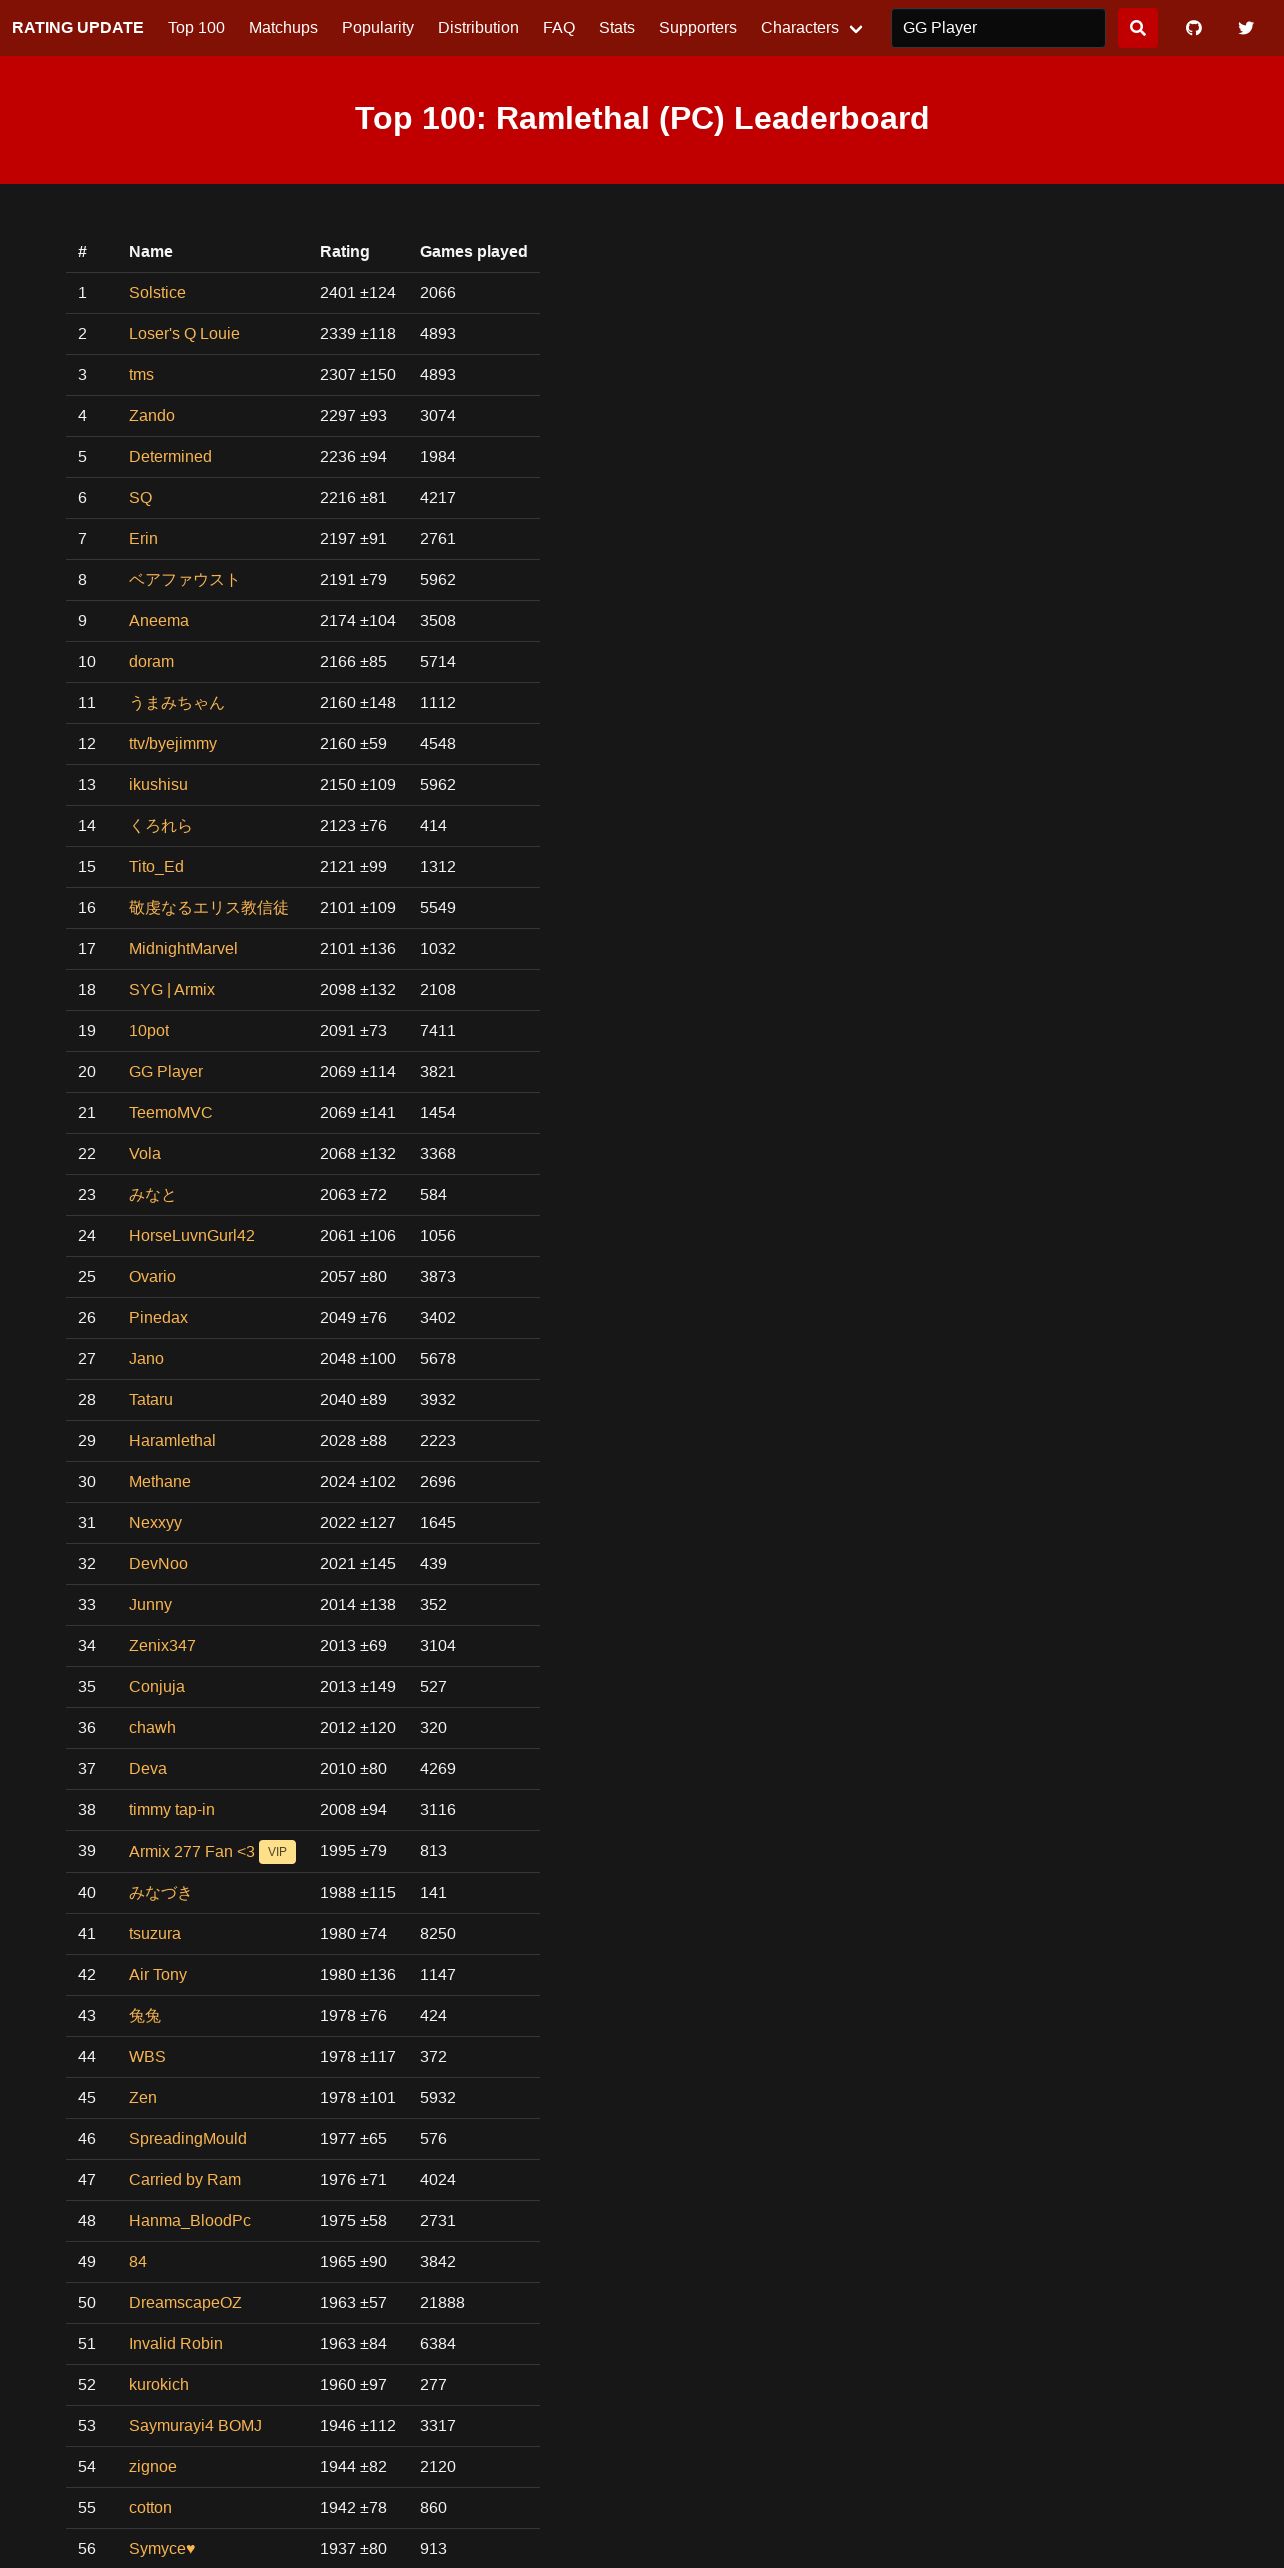Open HorseLuvnGurl42 profile link
Image resolution: width=1284 pixels, height=2568 pixels.
(191, 1236)
